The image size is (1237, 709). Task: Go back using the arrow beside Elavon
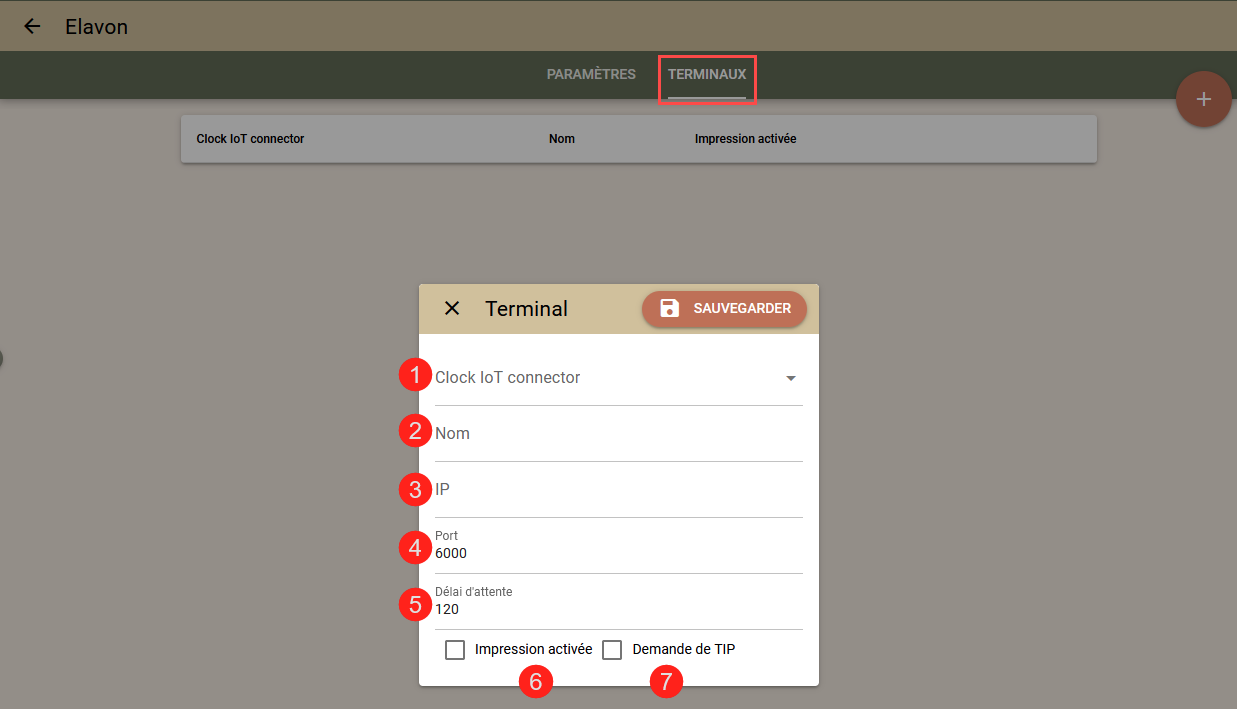[32, 26]
